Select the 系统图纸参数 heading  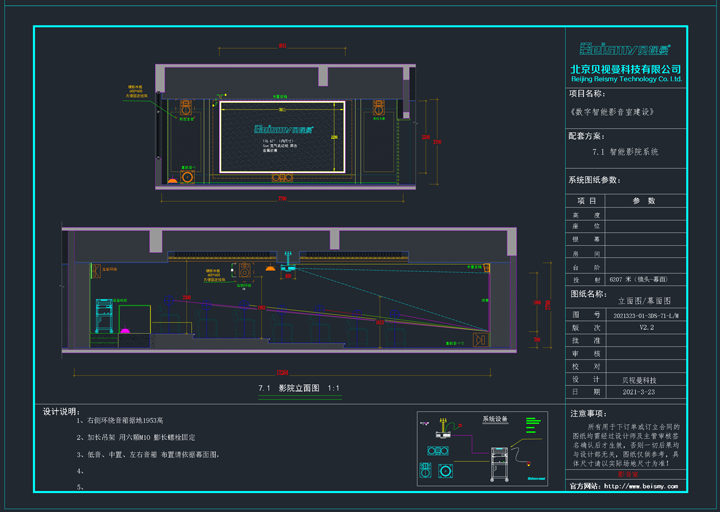click(595, 180)
